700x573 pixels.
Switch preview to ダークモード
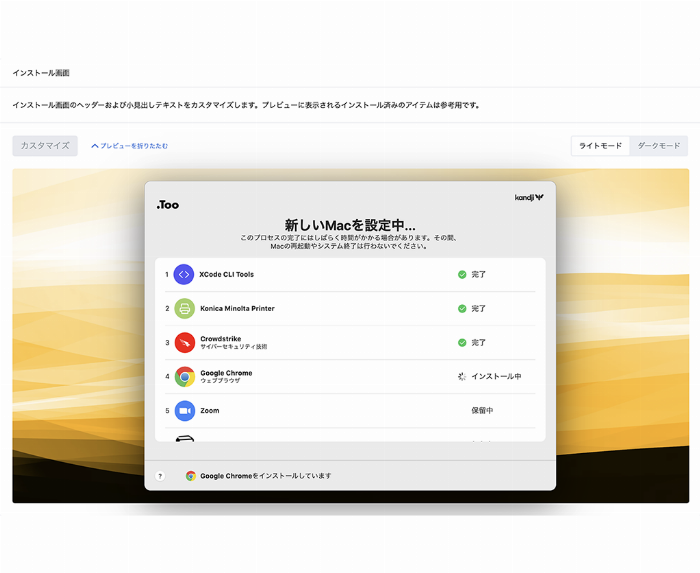(x=659, y=146)
